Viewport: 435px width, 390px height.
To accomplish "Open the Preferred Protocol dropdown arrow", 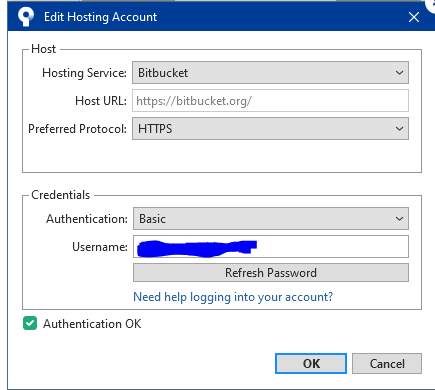I will (x=399, y=129).
